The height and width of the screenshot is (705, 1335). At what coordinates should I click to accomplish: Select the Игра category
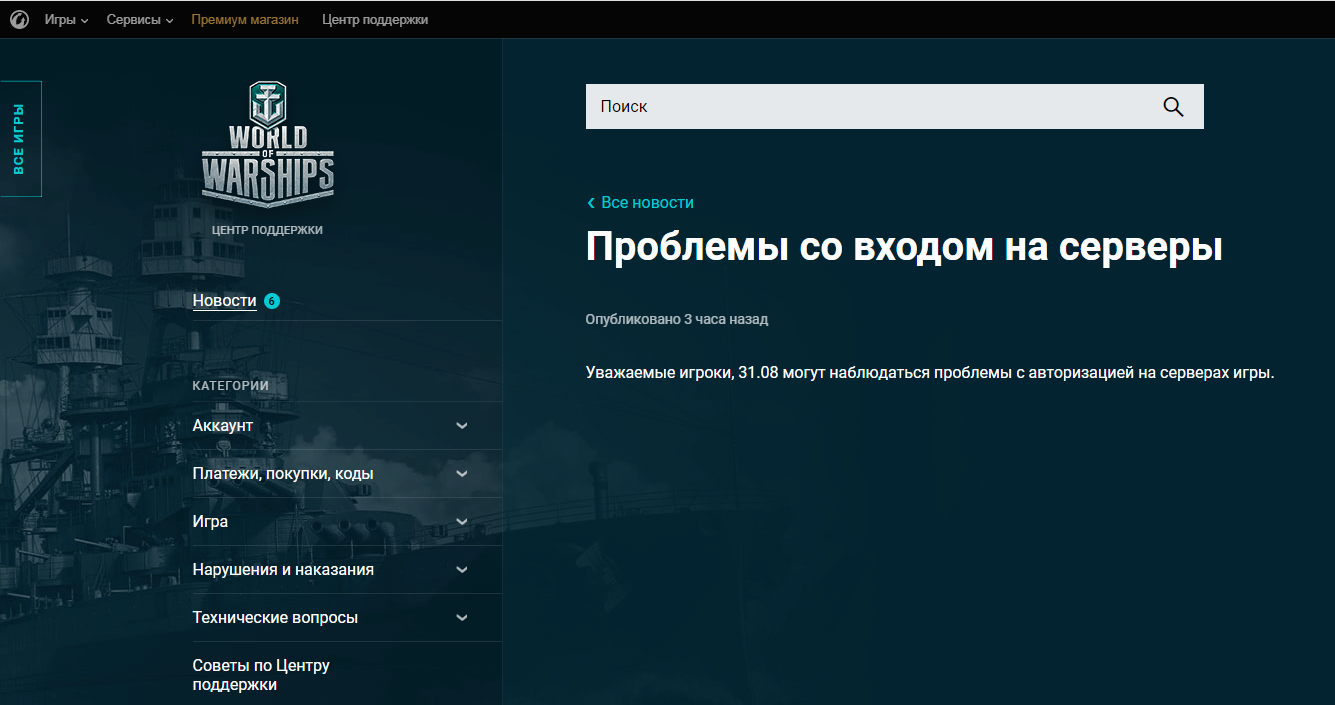(x=210, y=522)
